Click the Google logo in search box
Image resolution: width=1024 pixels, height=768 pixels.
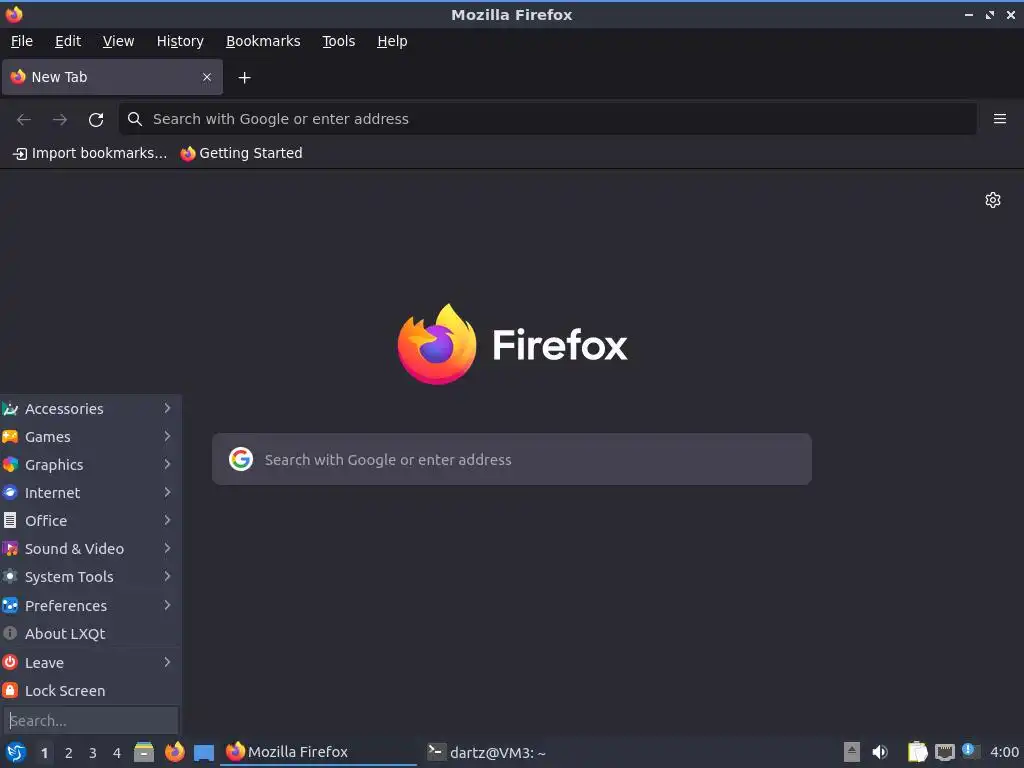pos(241,459)
